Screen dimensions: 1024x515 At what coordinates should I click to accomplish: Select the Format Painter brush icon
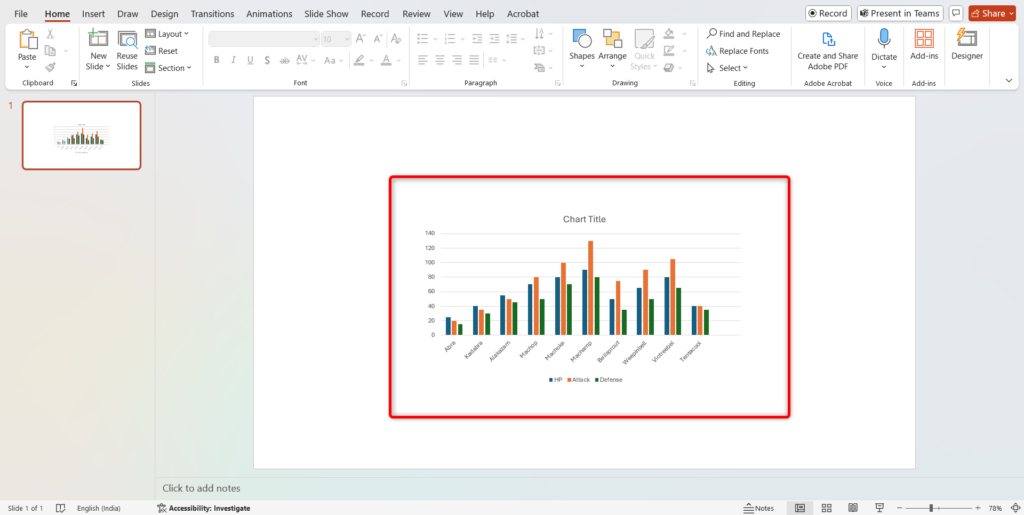[x=50, y=67]
